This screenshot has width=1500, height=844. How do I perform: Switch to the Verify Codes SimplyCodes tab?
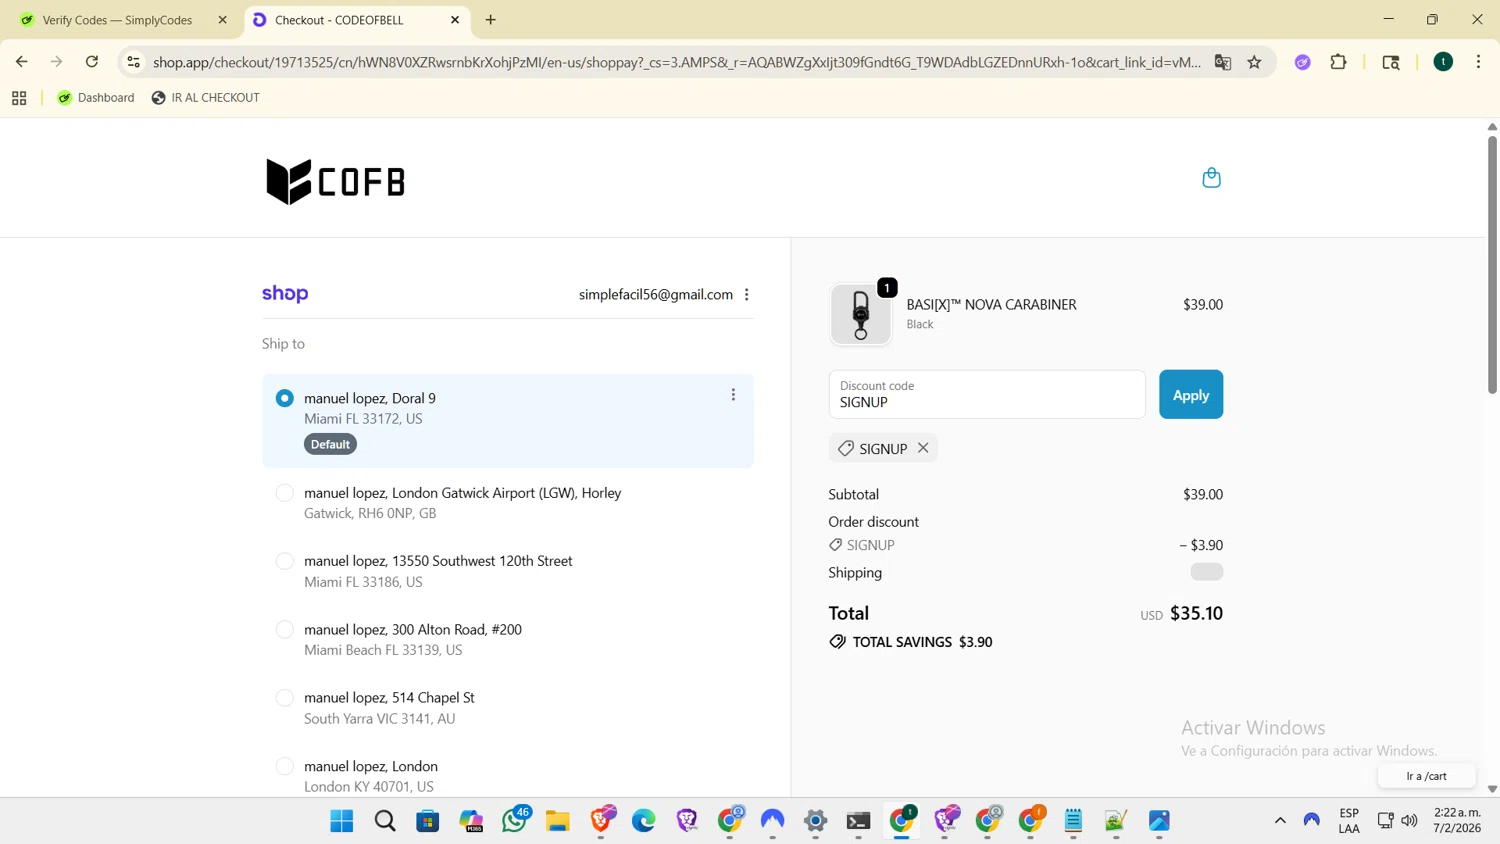pos(118,20)
